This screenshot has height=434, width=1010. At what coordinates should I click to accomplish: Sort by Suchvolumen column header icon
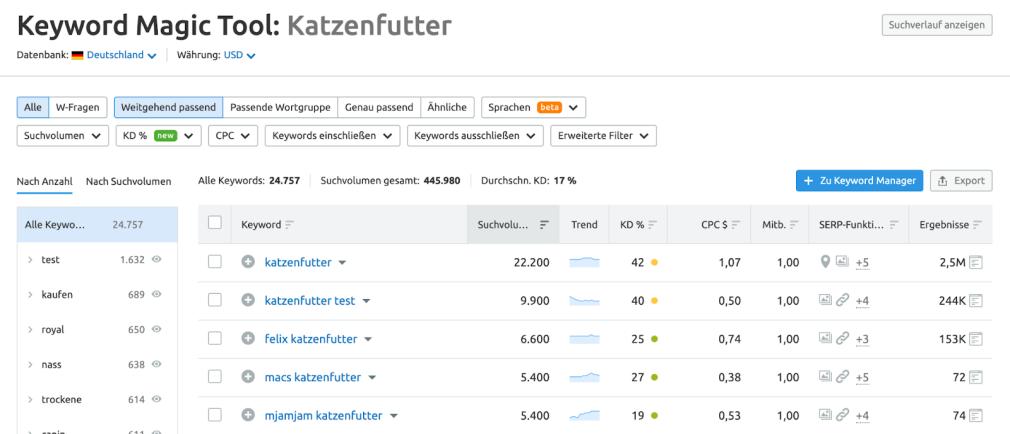click(544, 225)
